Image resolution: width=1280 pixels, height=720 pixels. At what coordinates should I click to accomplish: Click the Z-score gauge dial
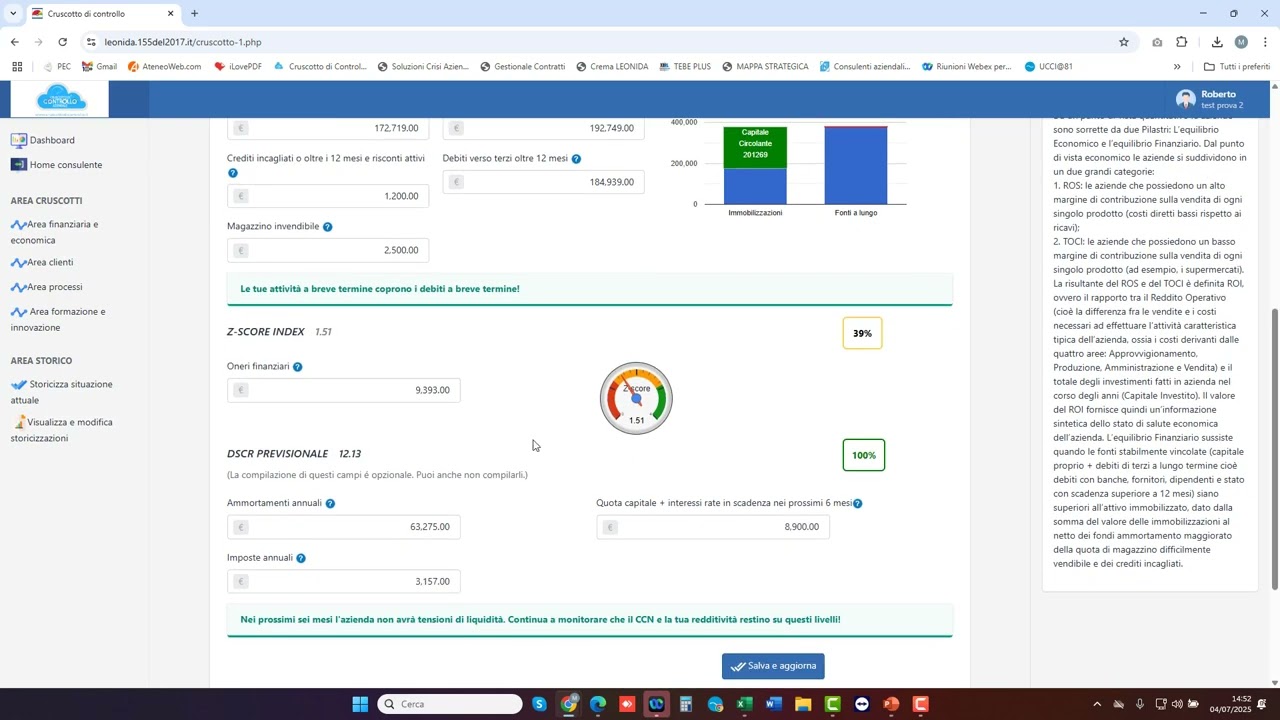tap(636, 398)
